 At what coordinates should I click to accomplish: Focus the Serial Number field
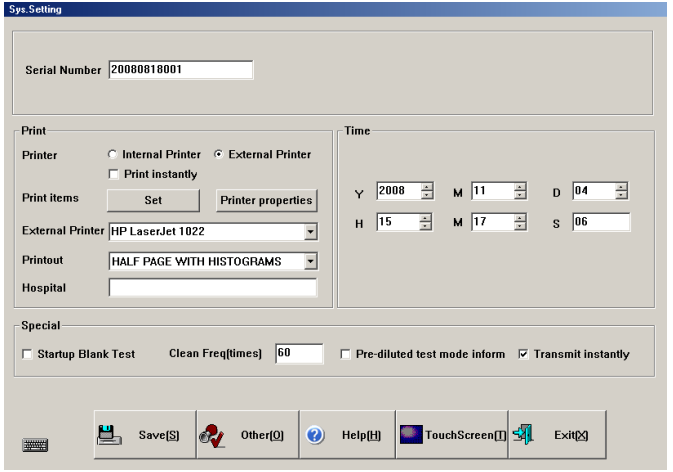(x=181, y=70)
